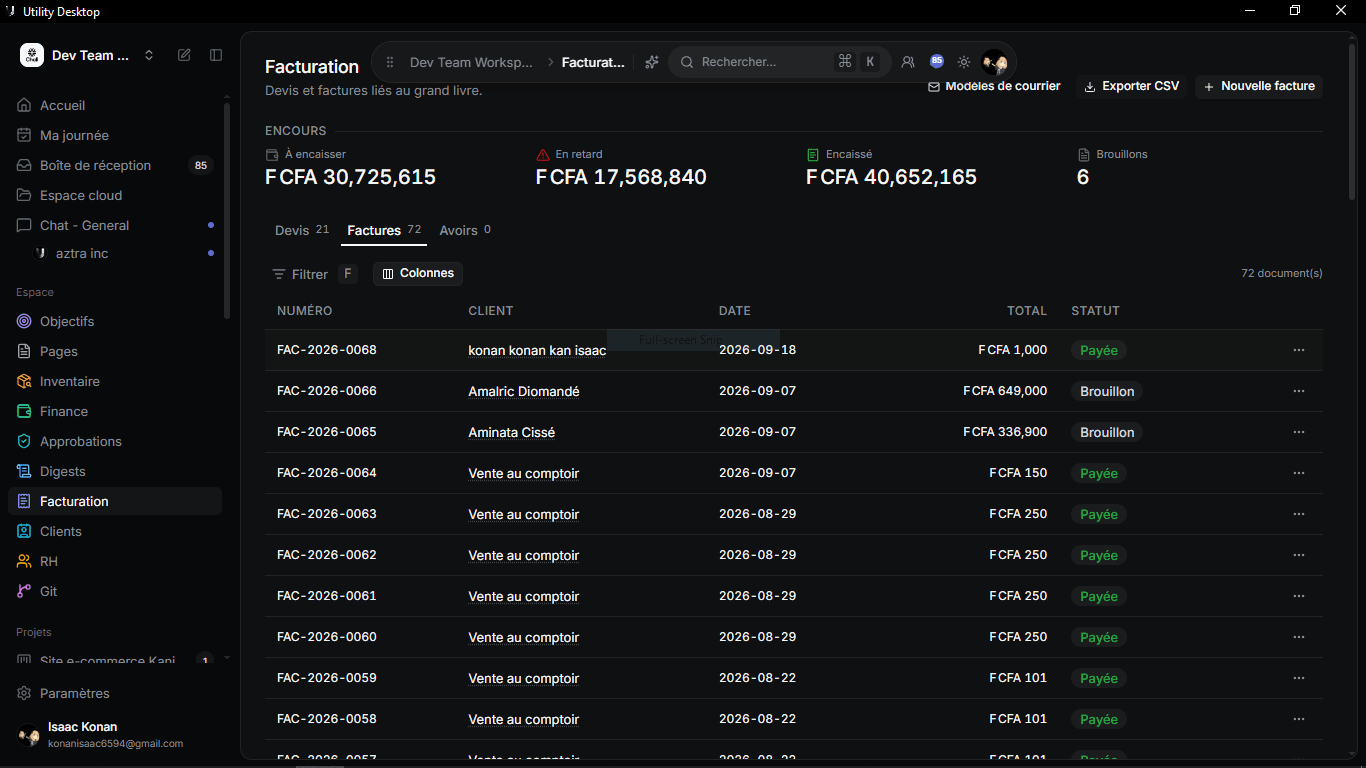Image resolution: width=1366 pixels, height=768 pixels.
Task: Open client link Aminata Cissé
Action: coord(512,432)
